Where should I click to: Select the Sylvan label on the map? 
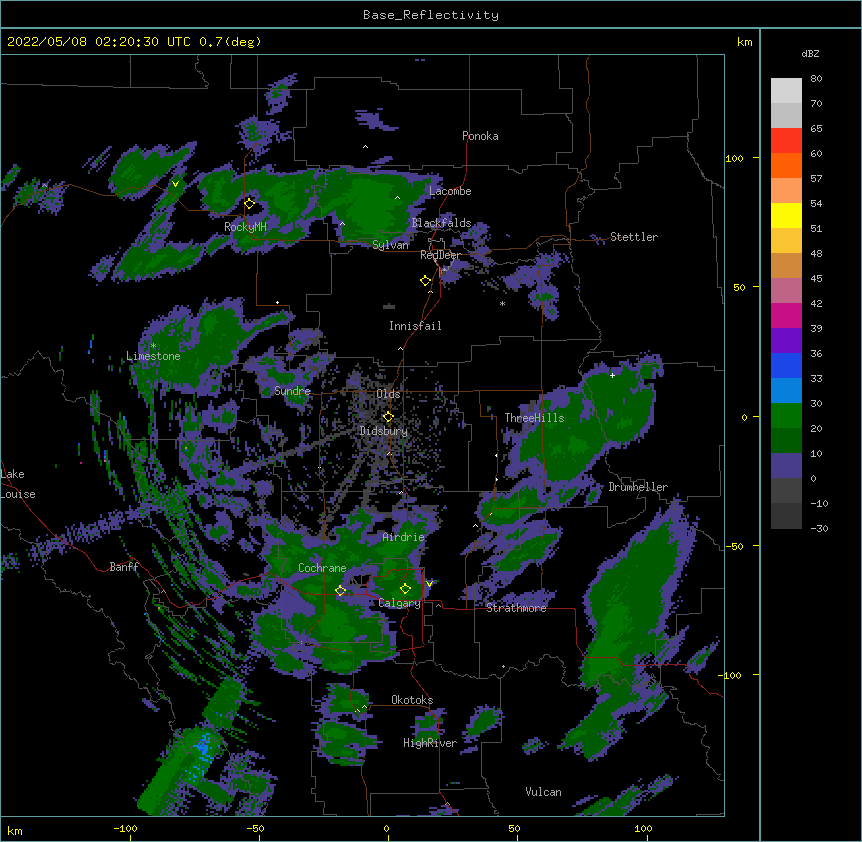coord(390,245)
